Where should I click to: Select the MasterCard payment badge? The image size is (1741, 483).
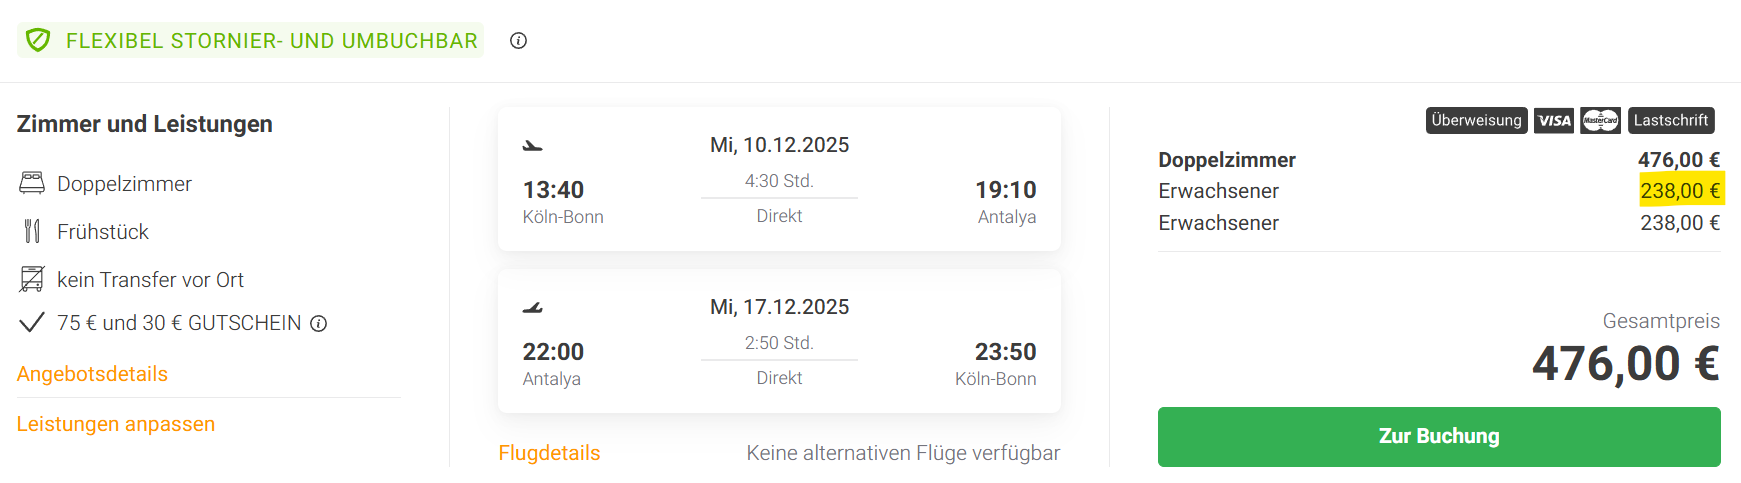(1600, 121)
